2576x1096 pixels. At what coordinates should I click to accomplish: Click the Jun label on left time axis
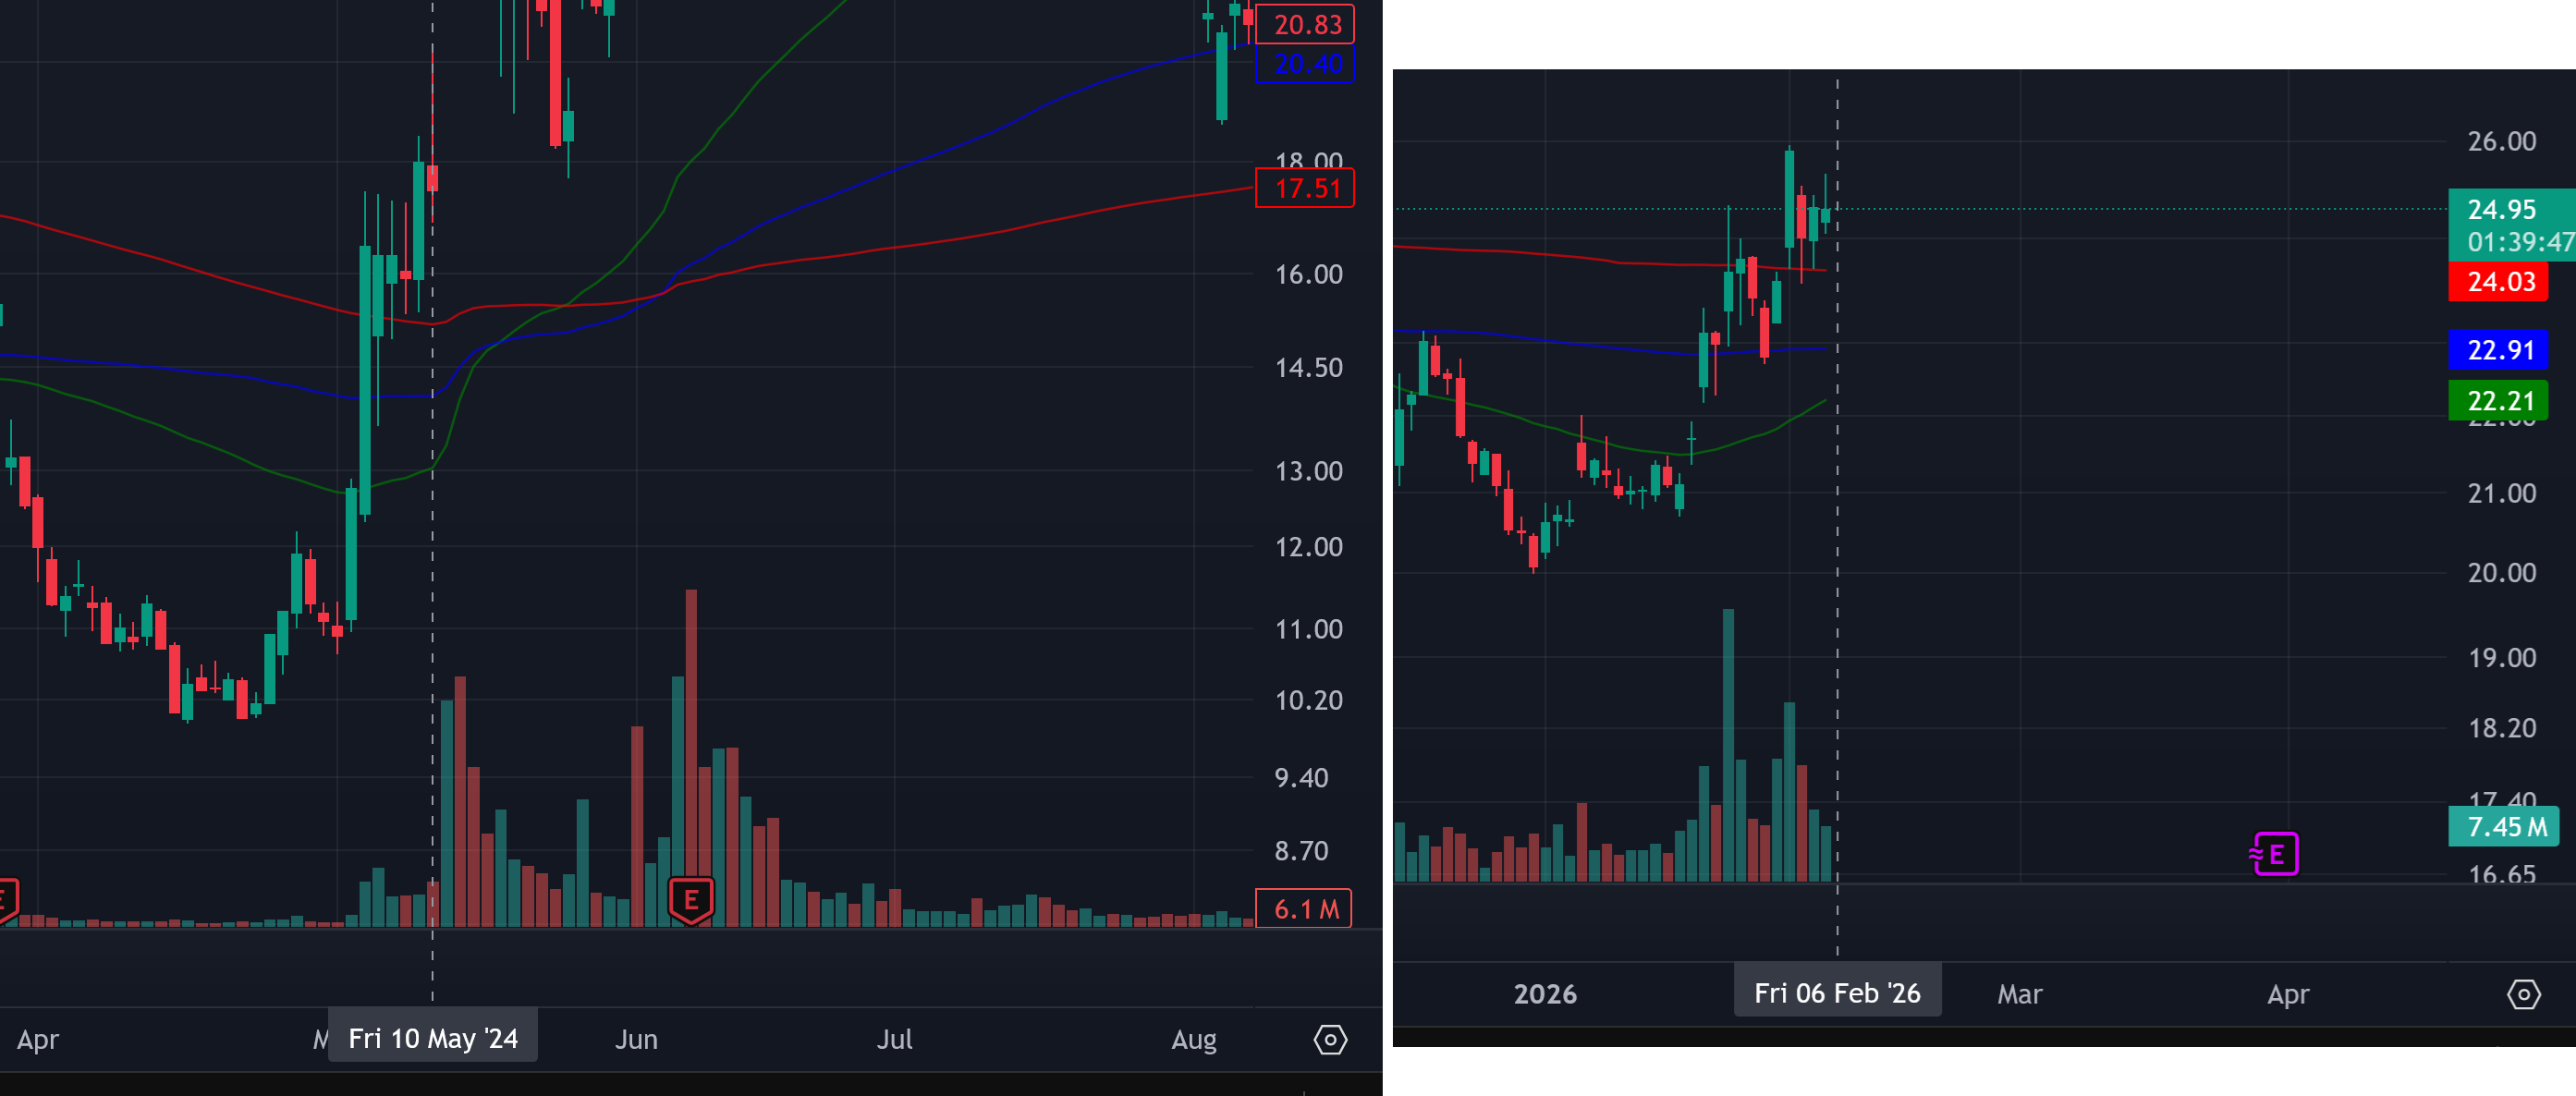636,1040
